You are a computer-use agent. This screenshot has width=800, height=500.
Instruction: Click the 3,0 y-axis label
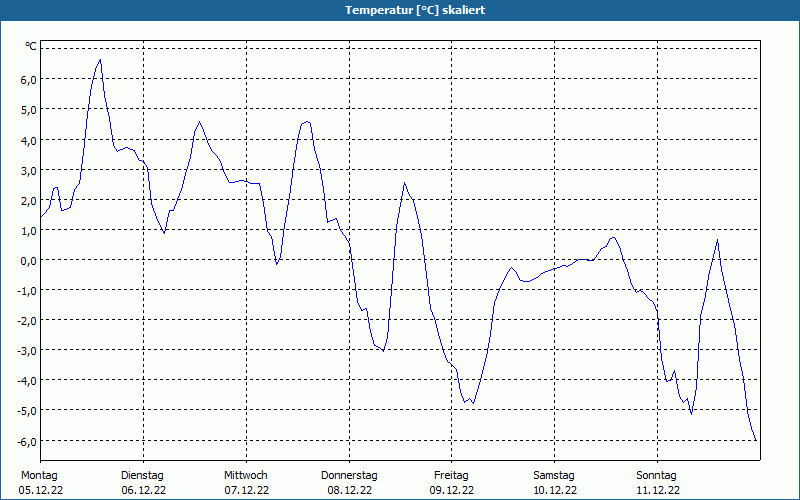click(x=29, y=170)
